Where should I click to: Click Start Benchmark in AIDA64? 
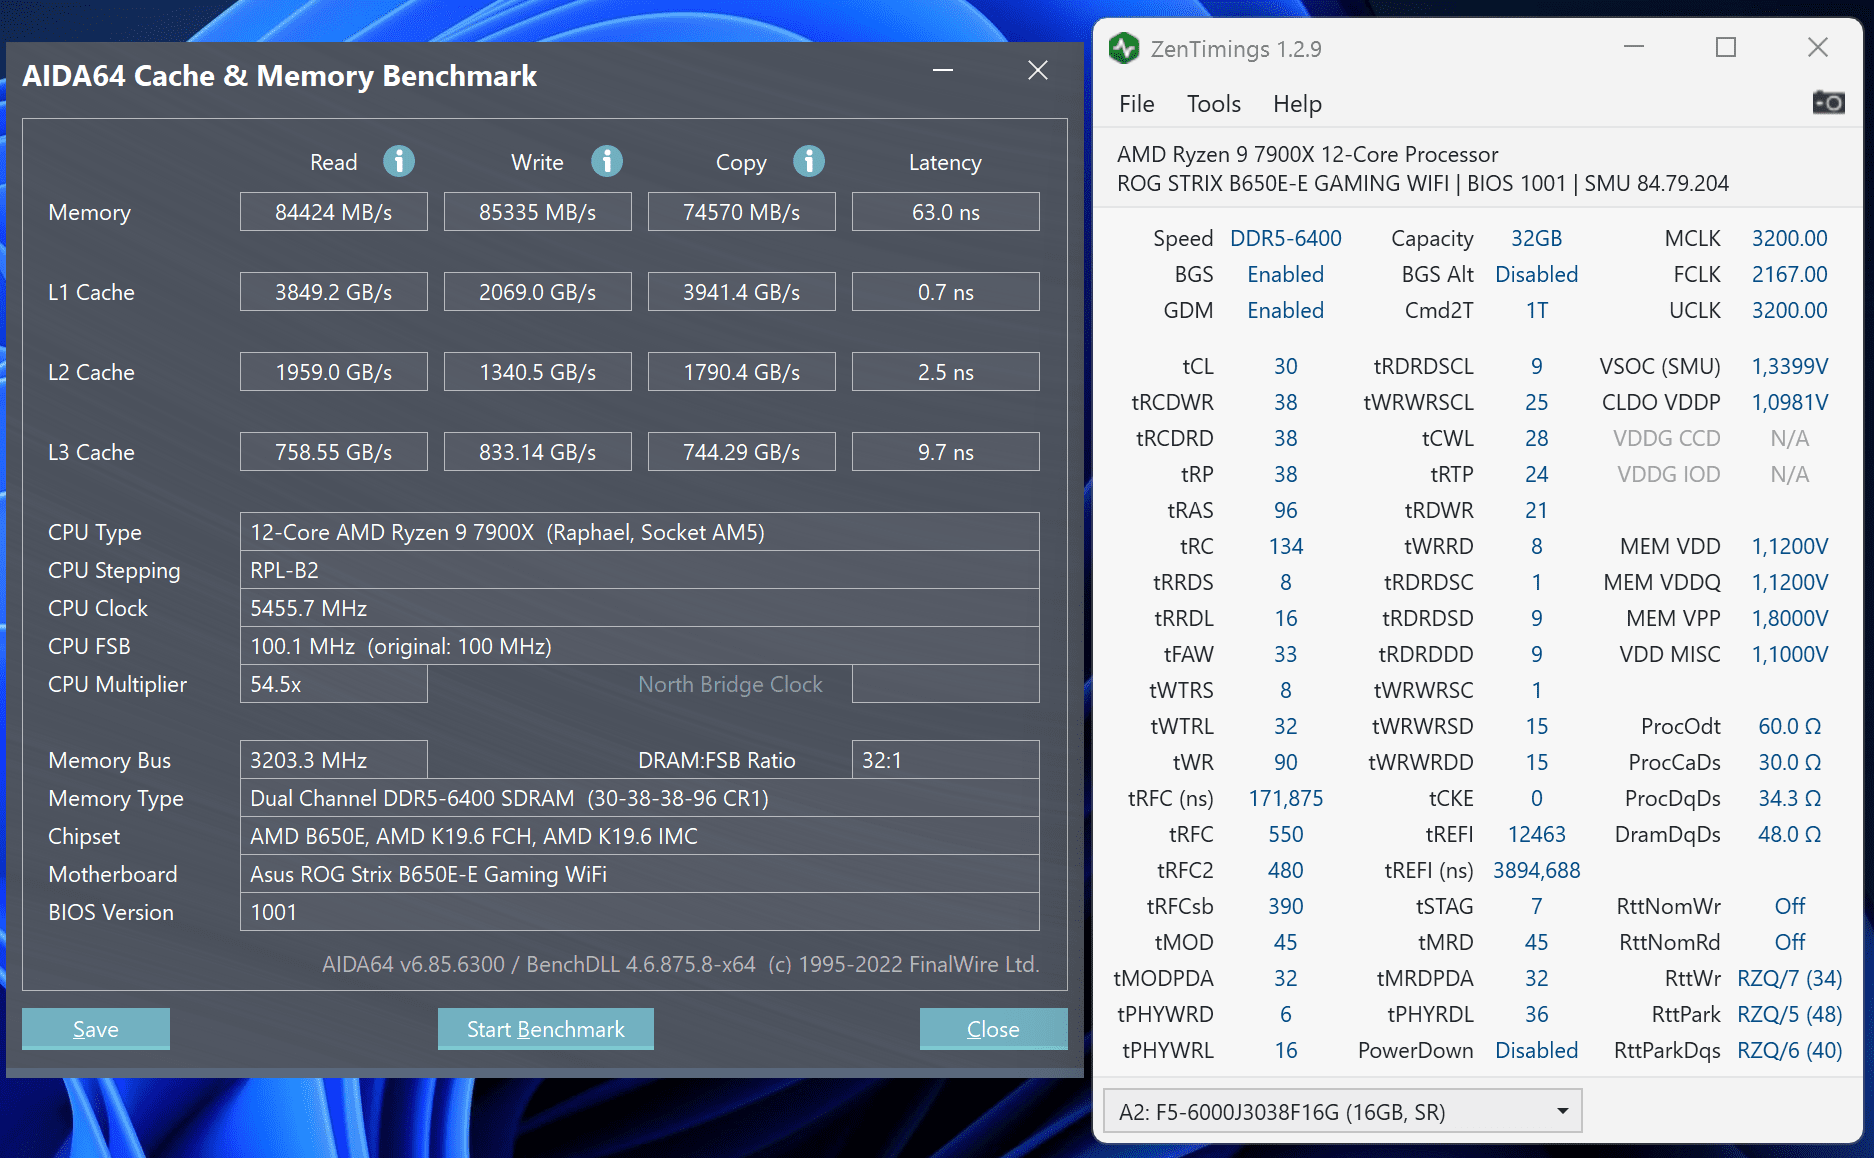tap(546, 1029)
